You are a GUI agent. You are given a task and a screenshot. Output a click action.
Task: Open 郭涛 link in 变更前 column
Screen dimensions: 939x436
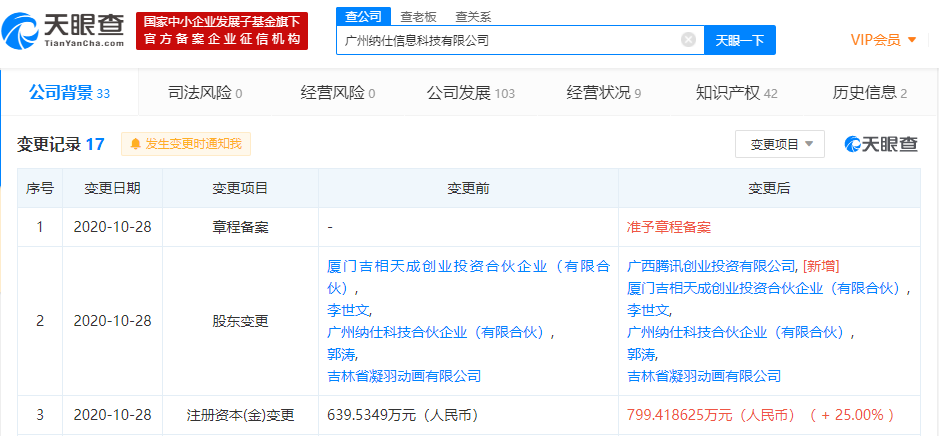click(x=341, y=355)
